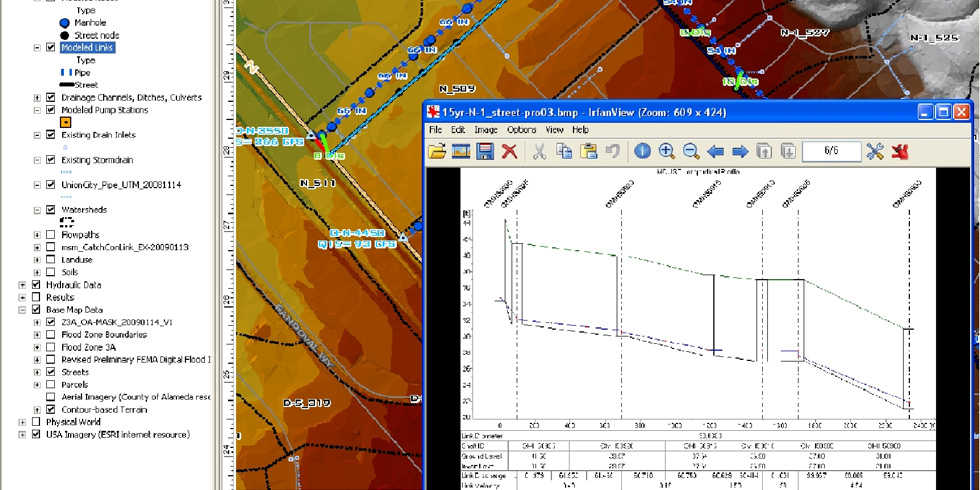The image size is (980, 490).
Task: Expand the Physical World group
Action: point(22,422)
